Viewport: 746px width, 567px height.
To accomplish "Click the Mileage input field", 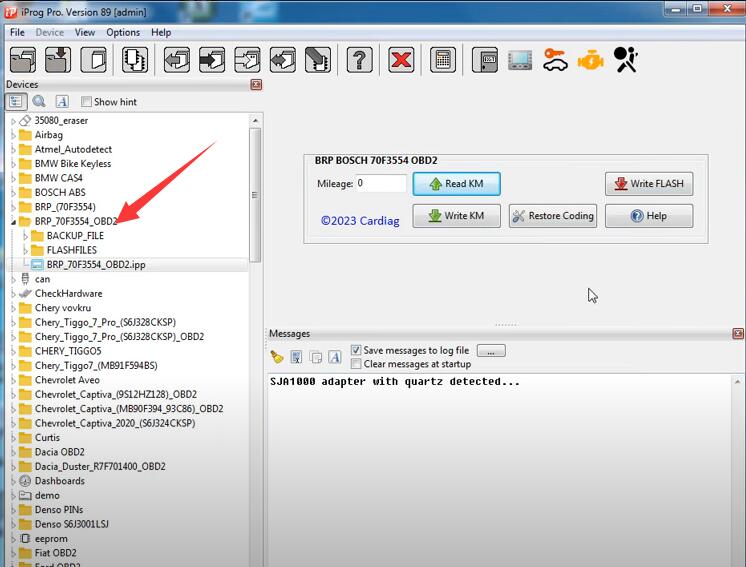I will tap(381, 183).
